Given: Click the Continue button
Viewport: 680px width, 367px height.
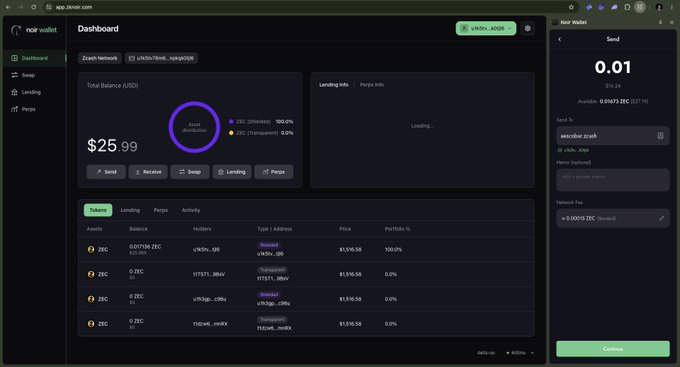Looking at the screenshot, I should pos(613,349).
